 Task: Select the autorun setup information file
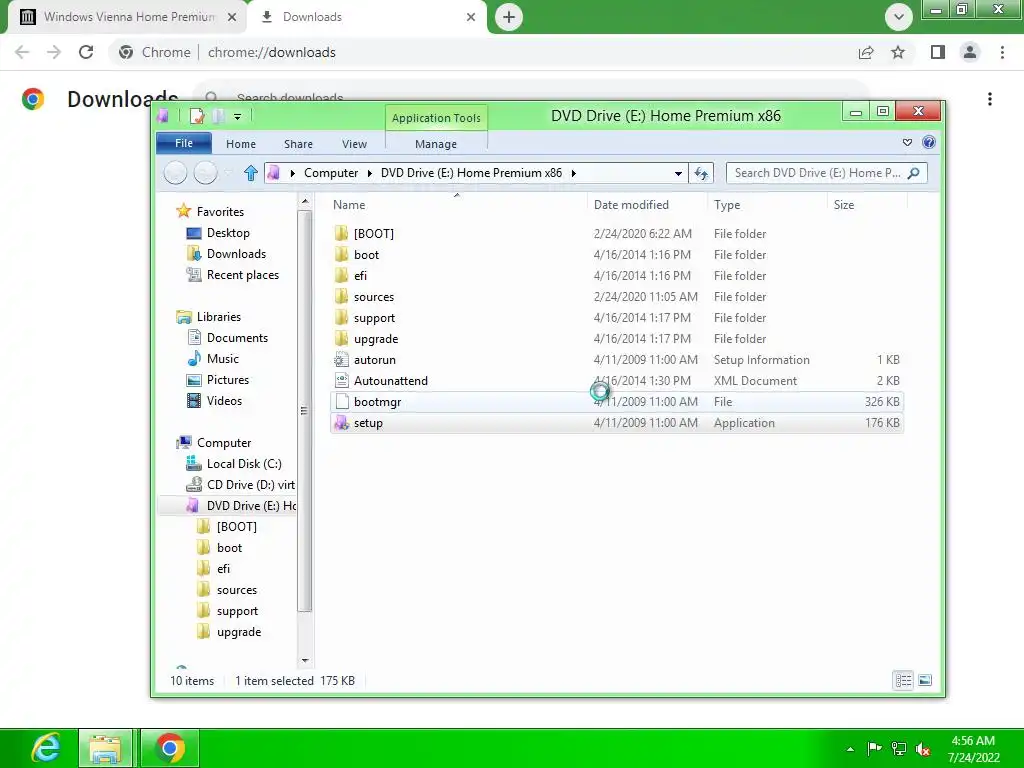point(617,360)
